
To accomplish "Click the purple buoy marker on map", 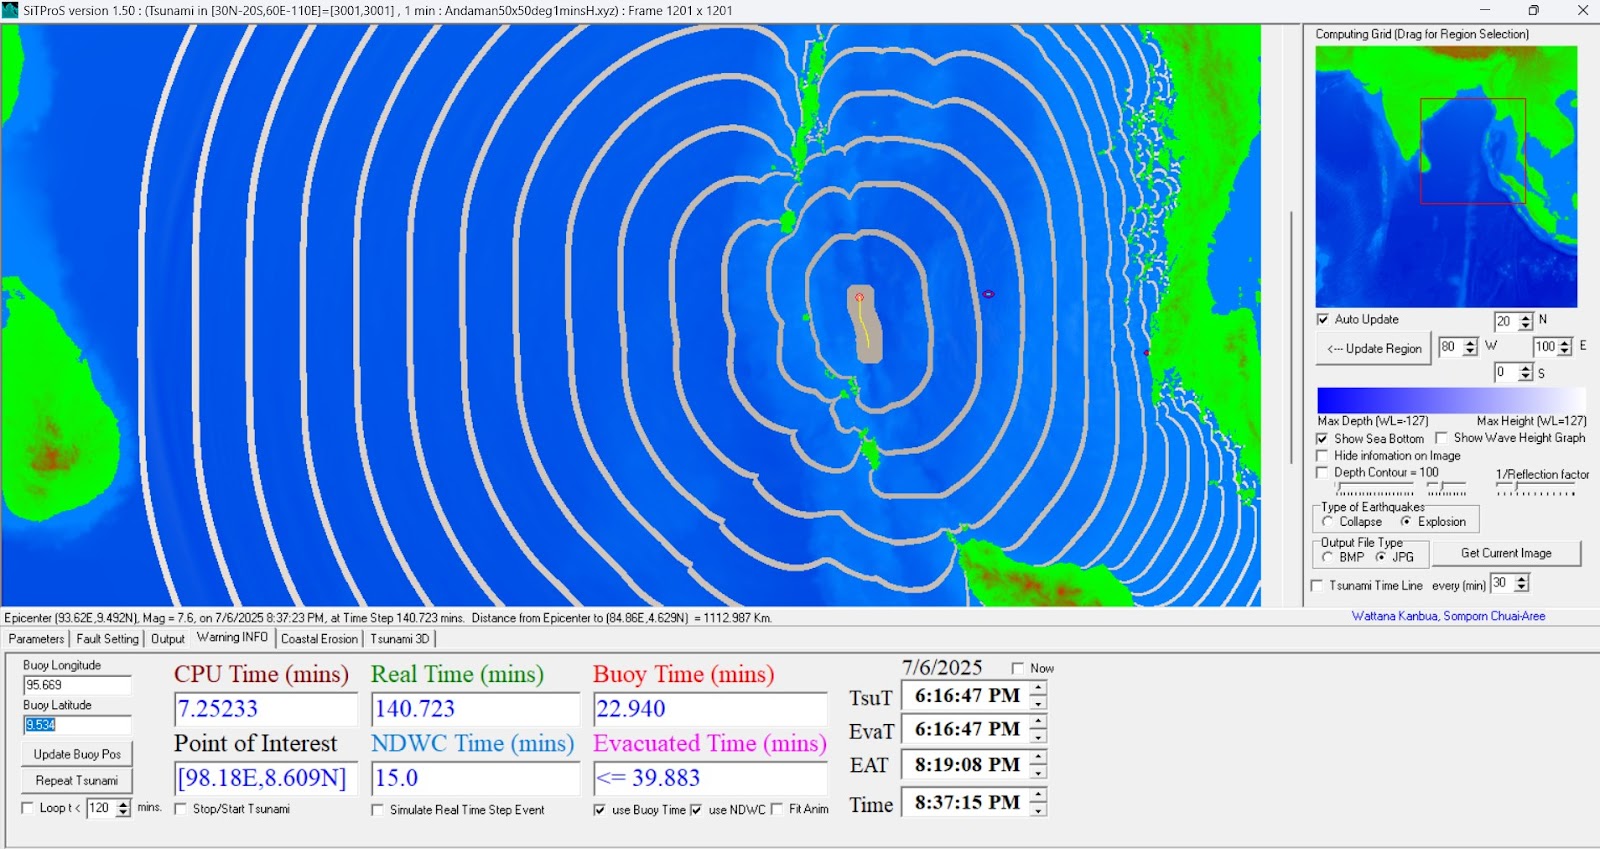I will [988, 294].
